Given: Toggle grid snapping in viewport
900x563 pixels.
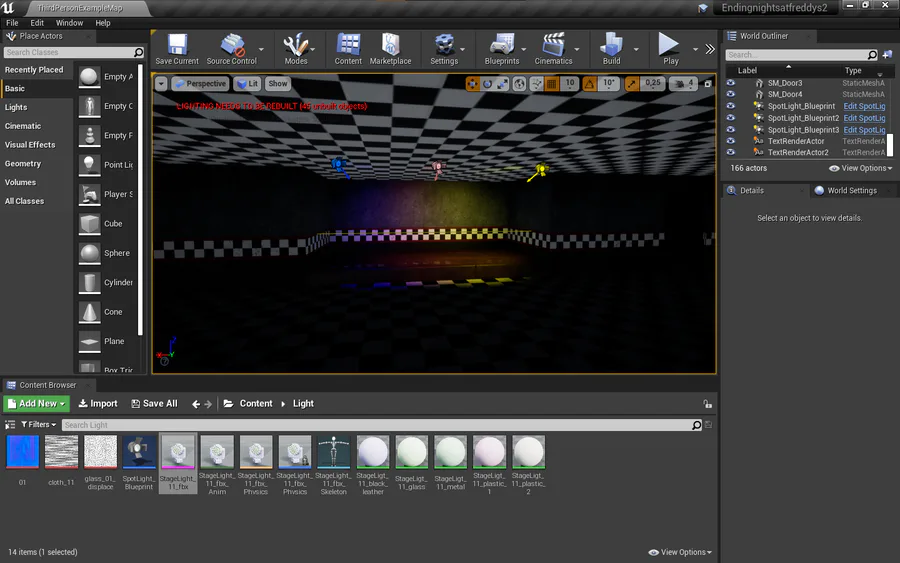Looking at the screenshot, I should [552, 84].
